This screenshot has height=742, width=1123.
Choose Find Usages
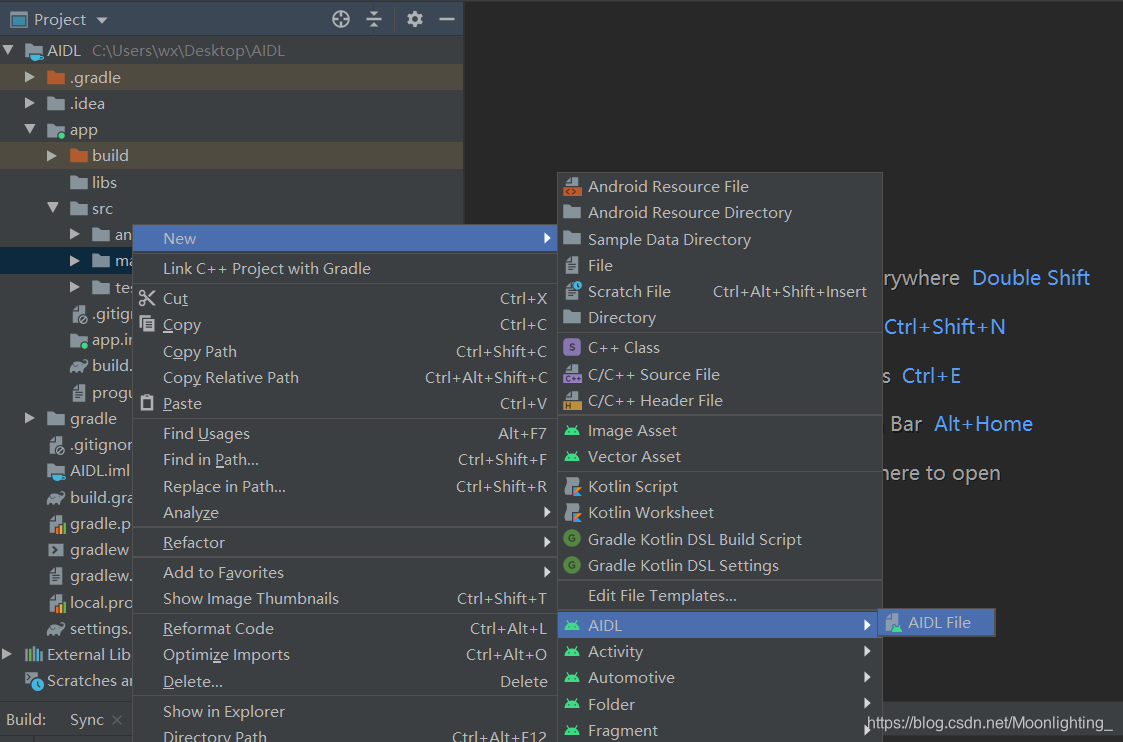tap(344, 433)
